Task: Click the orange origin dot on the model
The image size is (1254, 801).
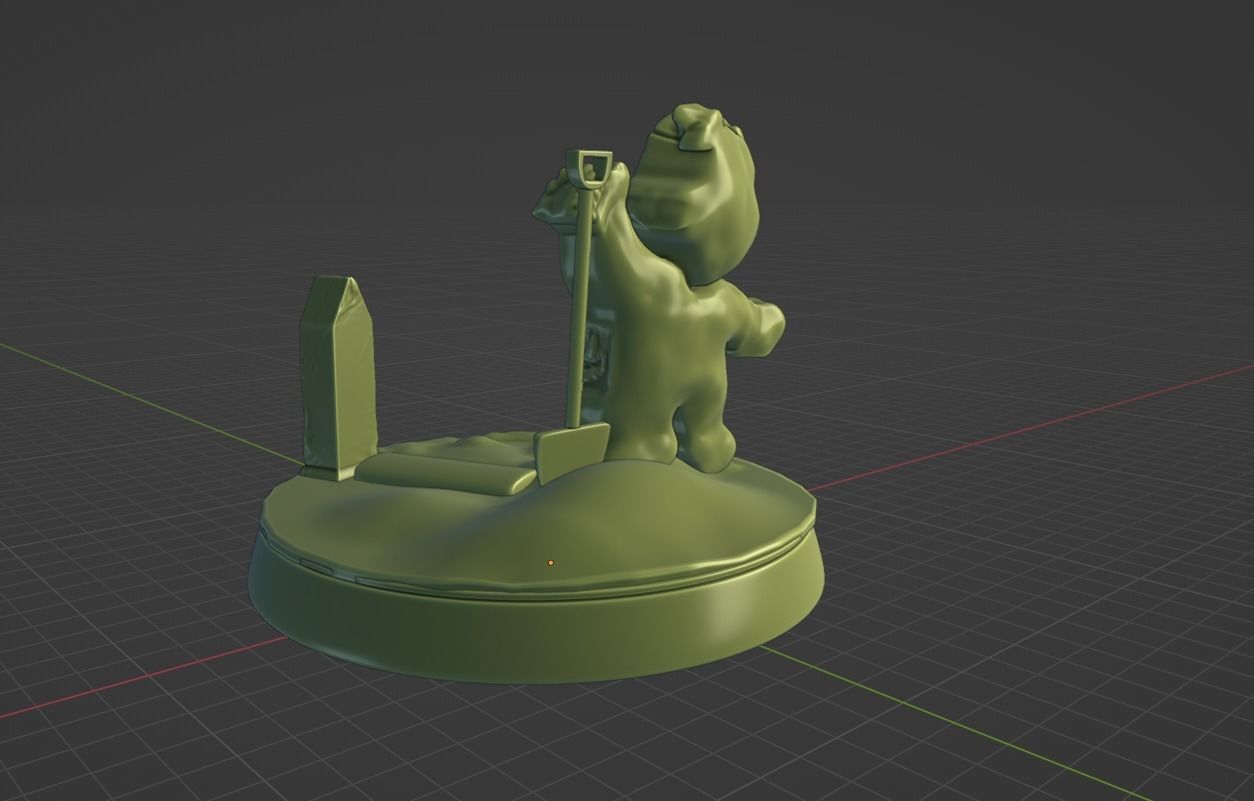Action: [550, 563]
